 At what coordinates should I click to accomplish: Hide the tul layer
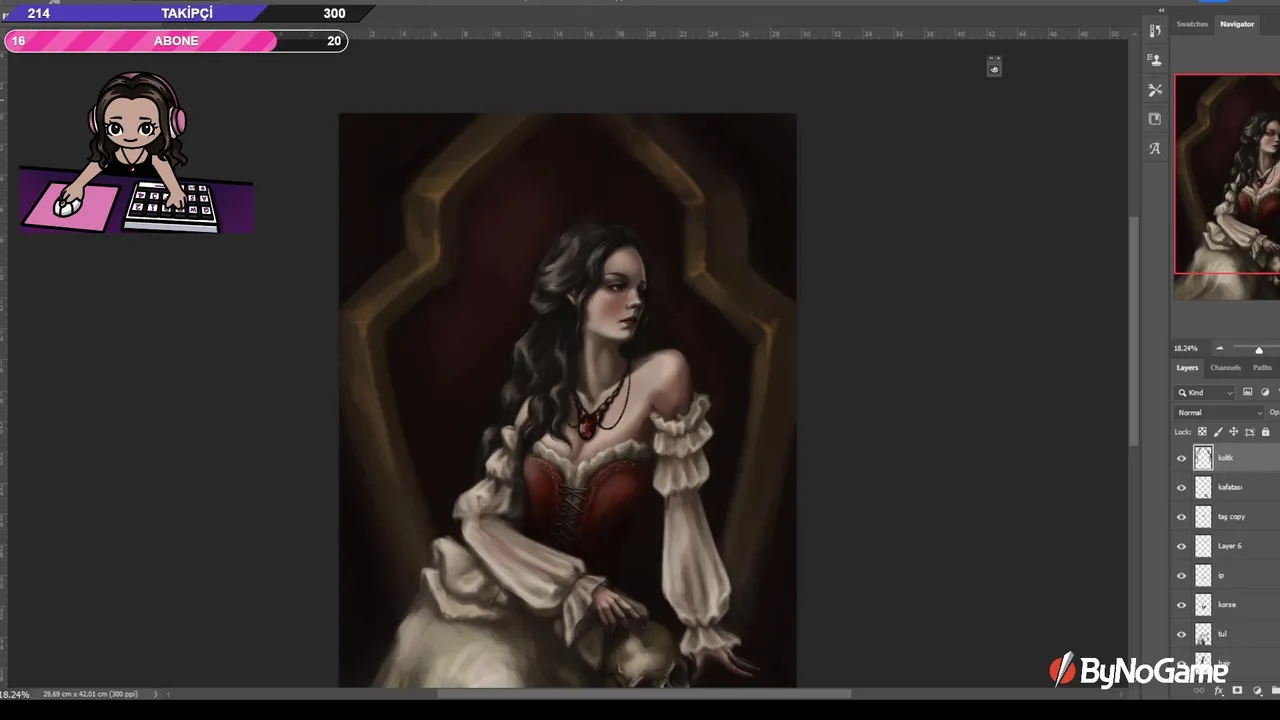(1181, 634)
